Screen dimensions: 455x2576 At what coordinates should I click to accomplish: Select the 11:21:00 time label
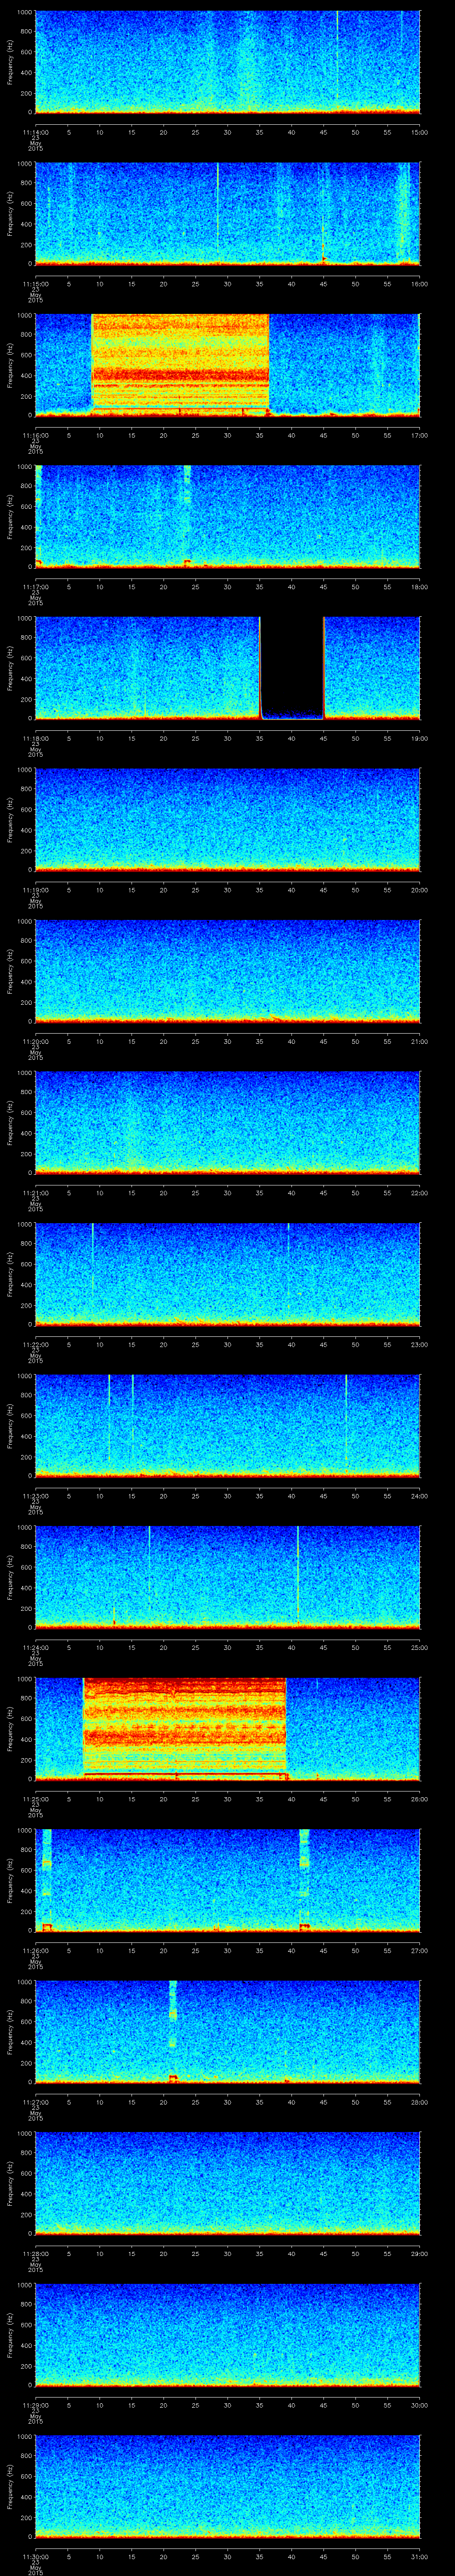(x=35, y=1192)
